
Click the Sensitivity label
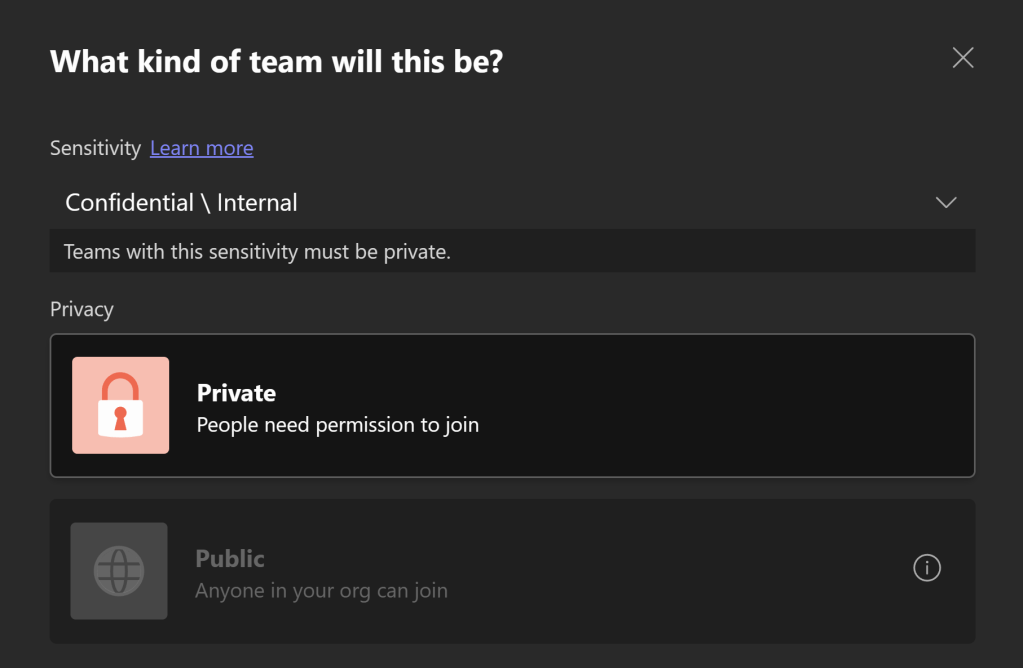tap(95, 148)
